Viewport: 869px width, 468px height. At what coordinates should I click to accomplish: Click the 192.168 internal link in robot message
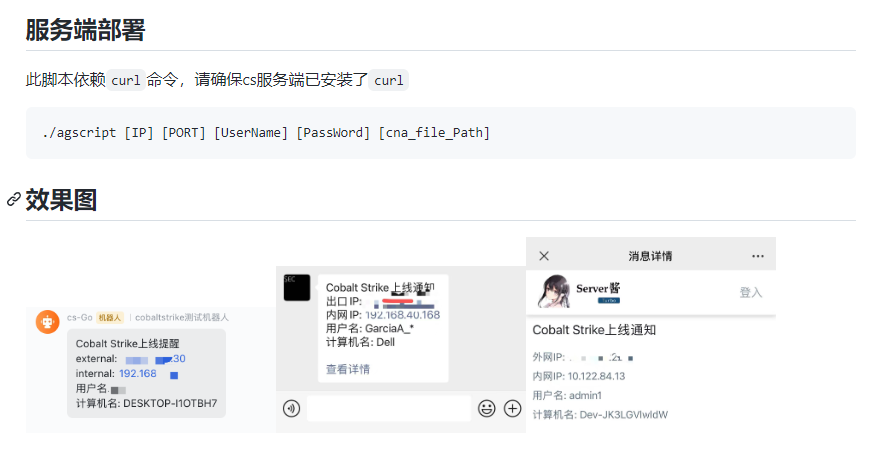click(x=138, y=374)
